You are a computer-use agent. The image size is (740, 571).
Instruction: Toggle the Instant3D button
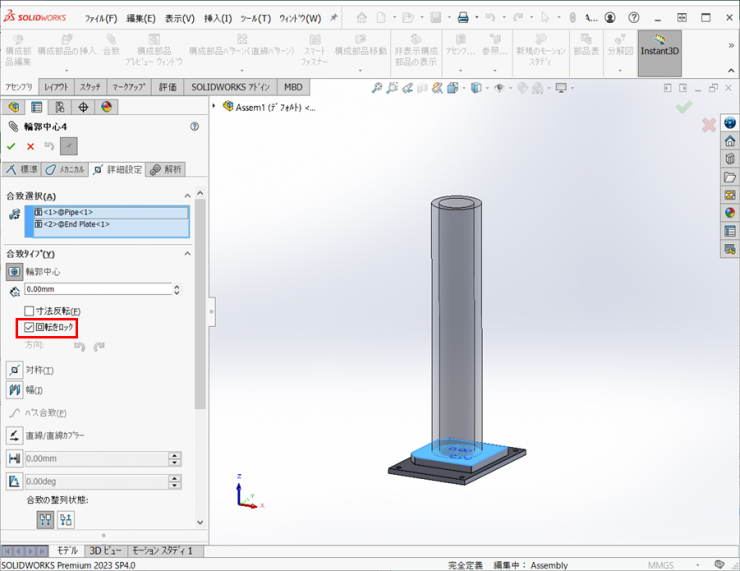point(659,52)
